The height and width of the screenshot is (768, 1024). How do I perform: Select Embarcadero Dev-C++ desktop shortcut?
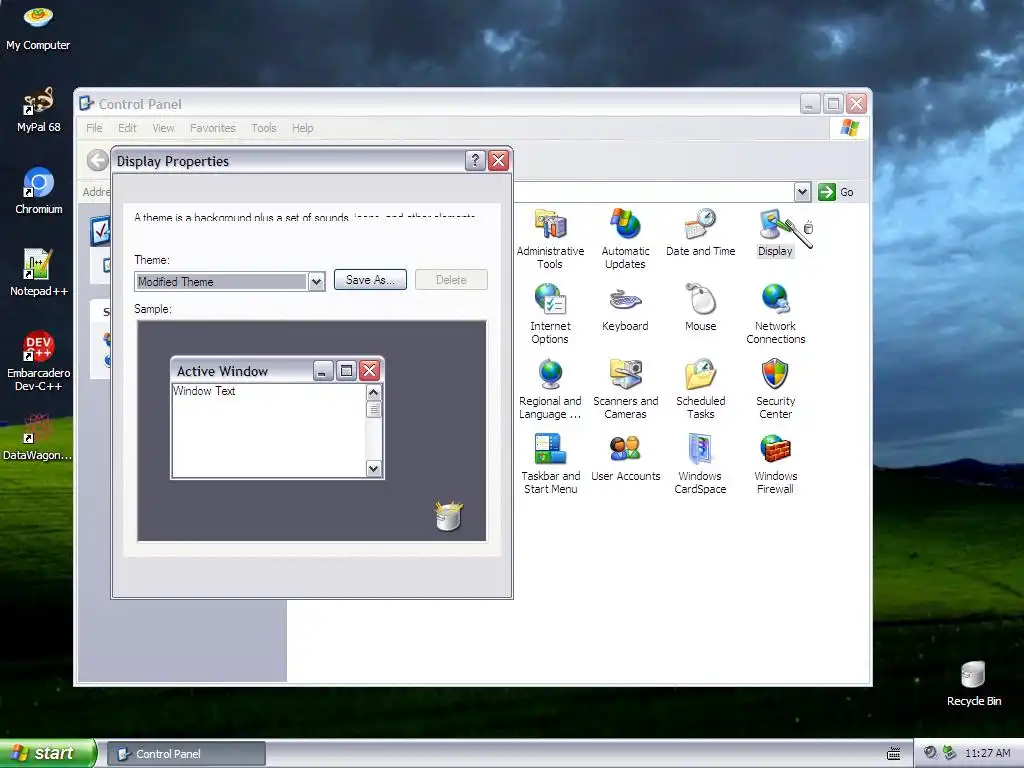(x=38, y=362)
